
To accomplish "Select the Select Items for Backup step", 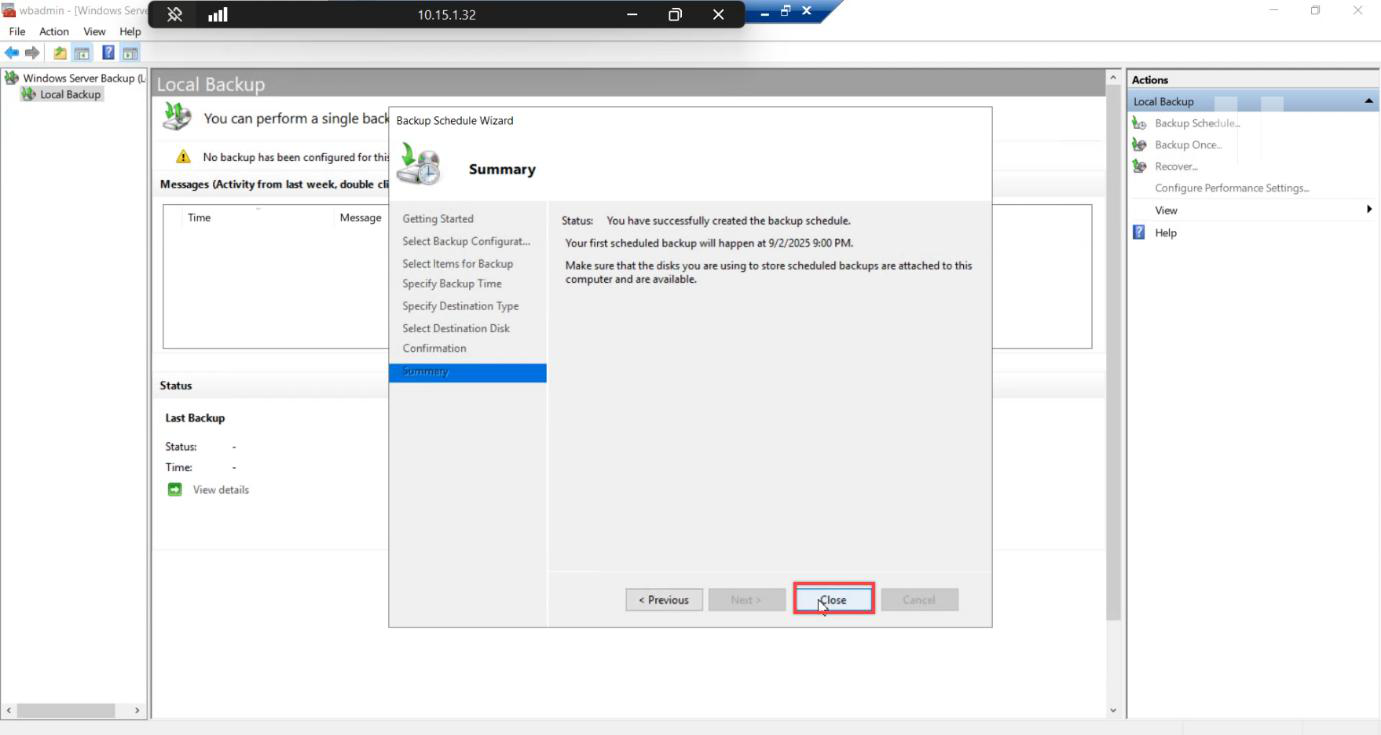I will [x=457, y=264].
